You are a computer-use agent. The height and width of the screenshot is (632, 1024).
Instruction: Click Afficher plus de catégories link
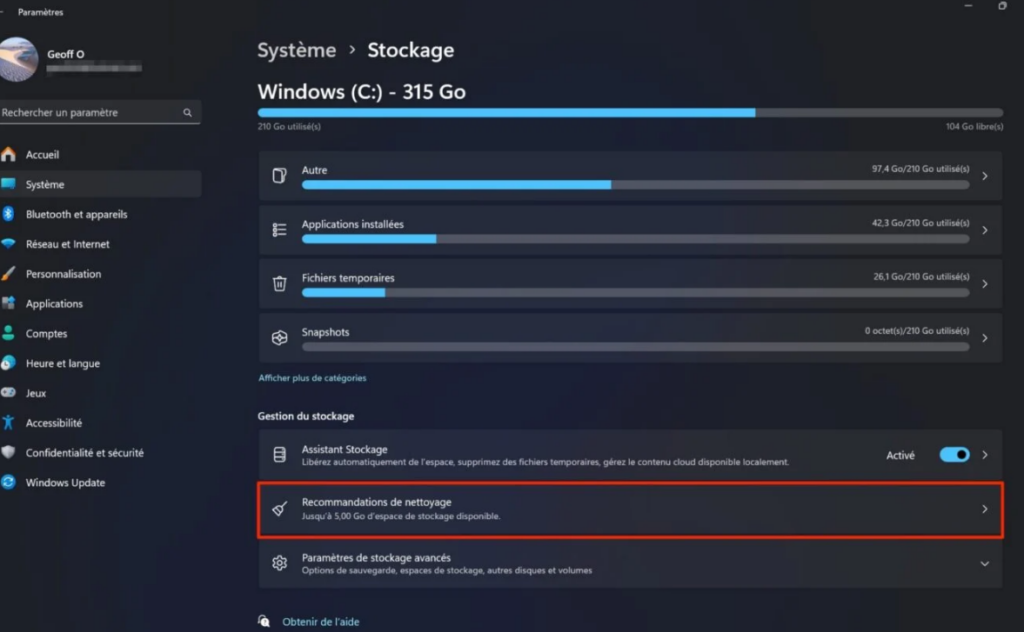click(312, 378)
